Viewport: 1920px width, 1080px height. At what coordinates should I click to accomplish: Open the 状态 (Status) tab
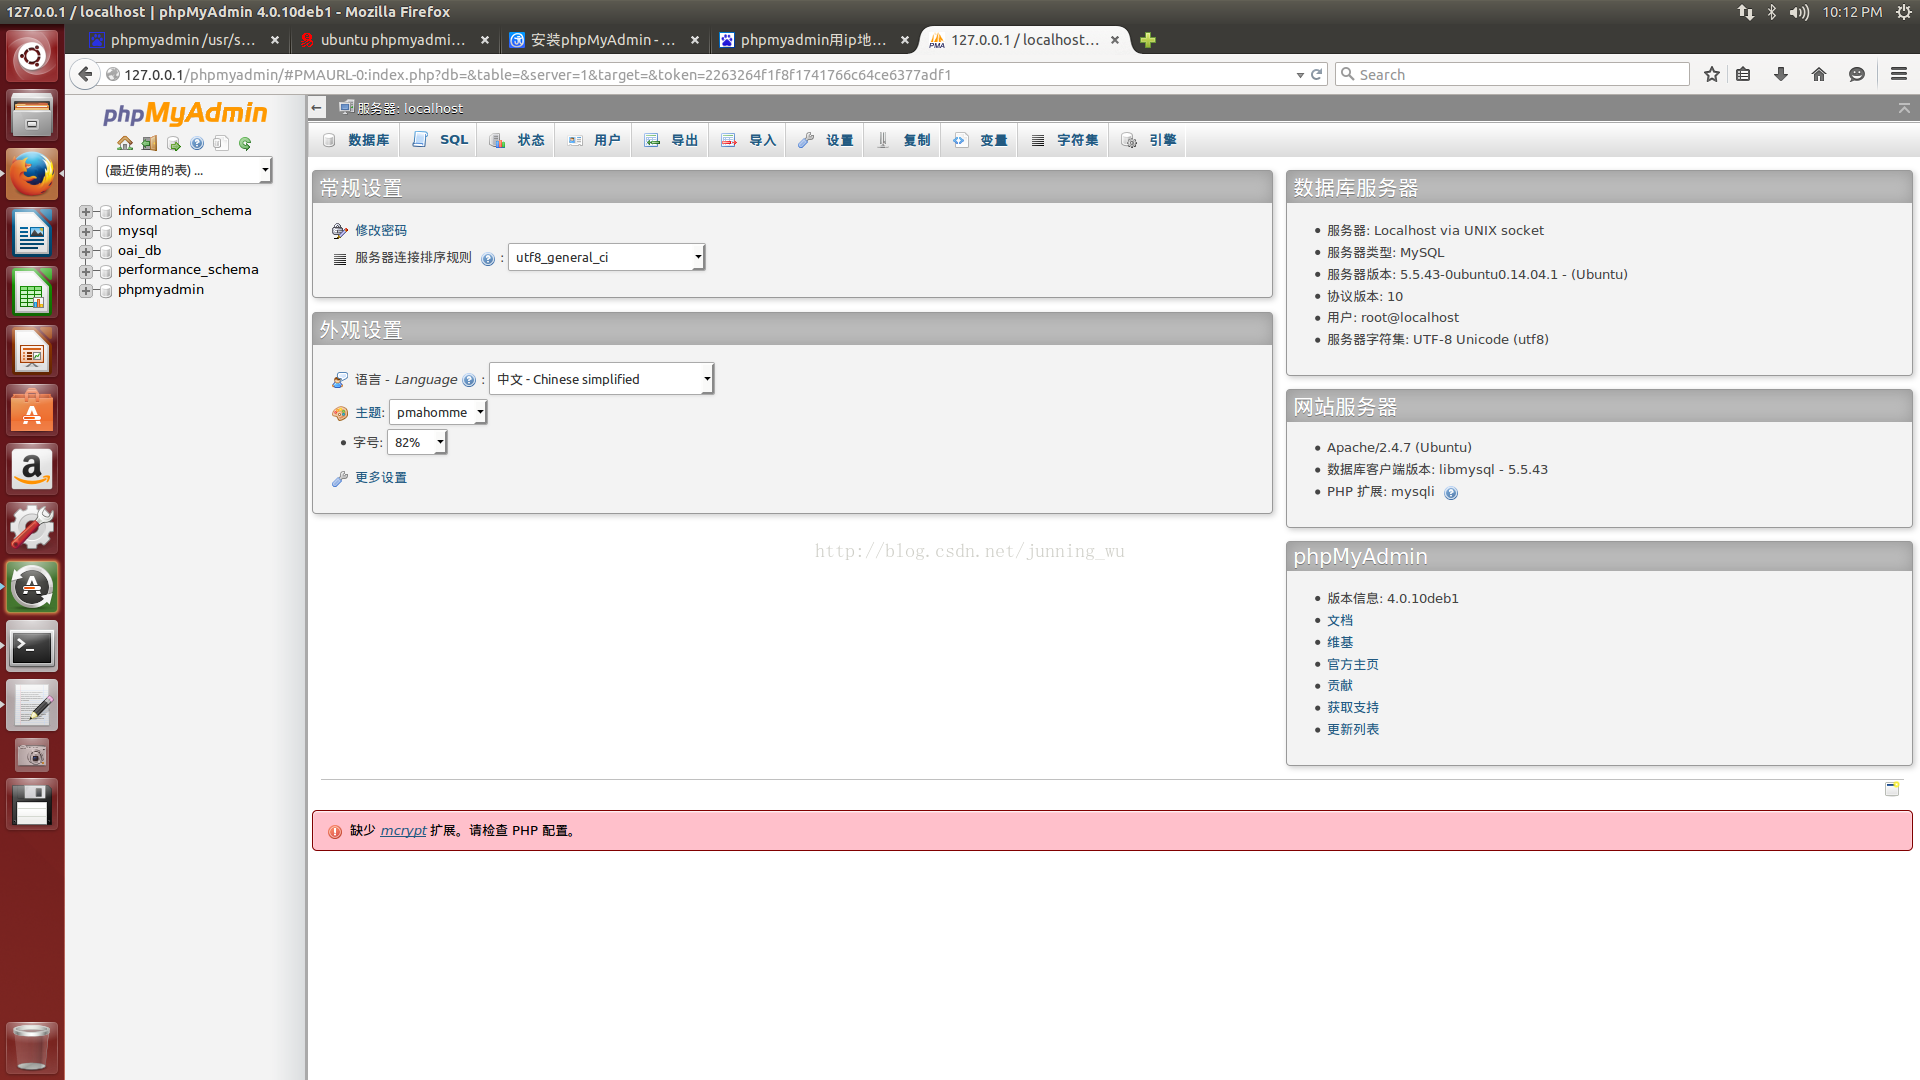coord(517,140)
